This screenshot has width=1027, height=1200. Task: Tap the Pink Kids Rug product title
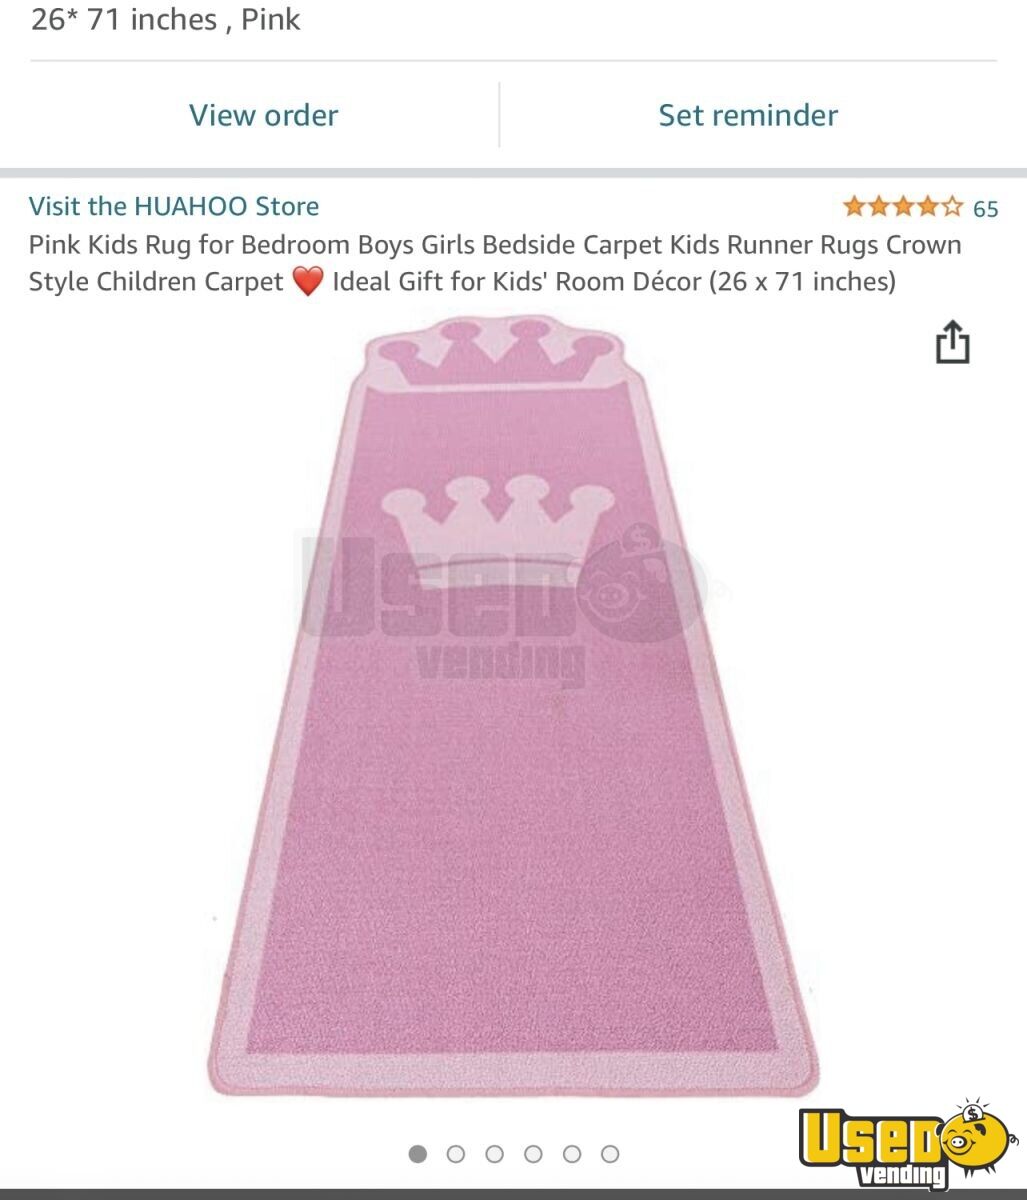click(495, 263)
